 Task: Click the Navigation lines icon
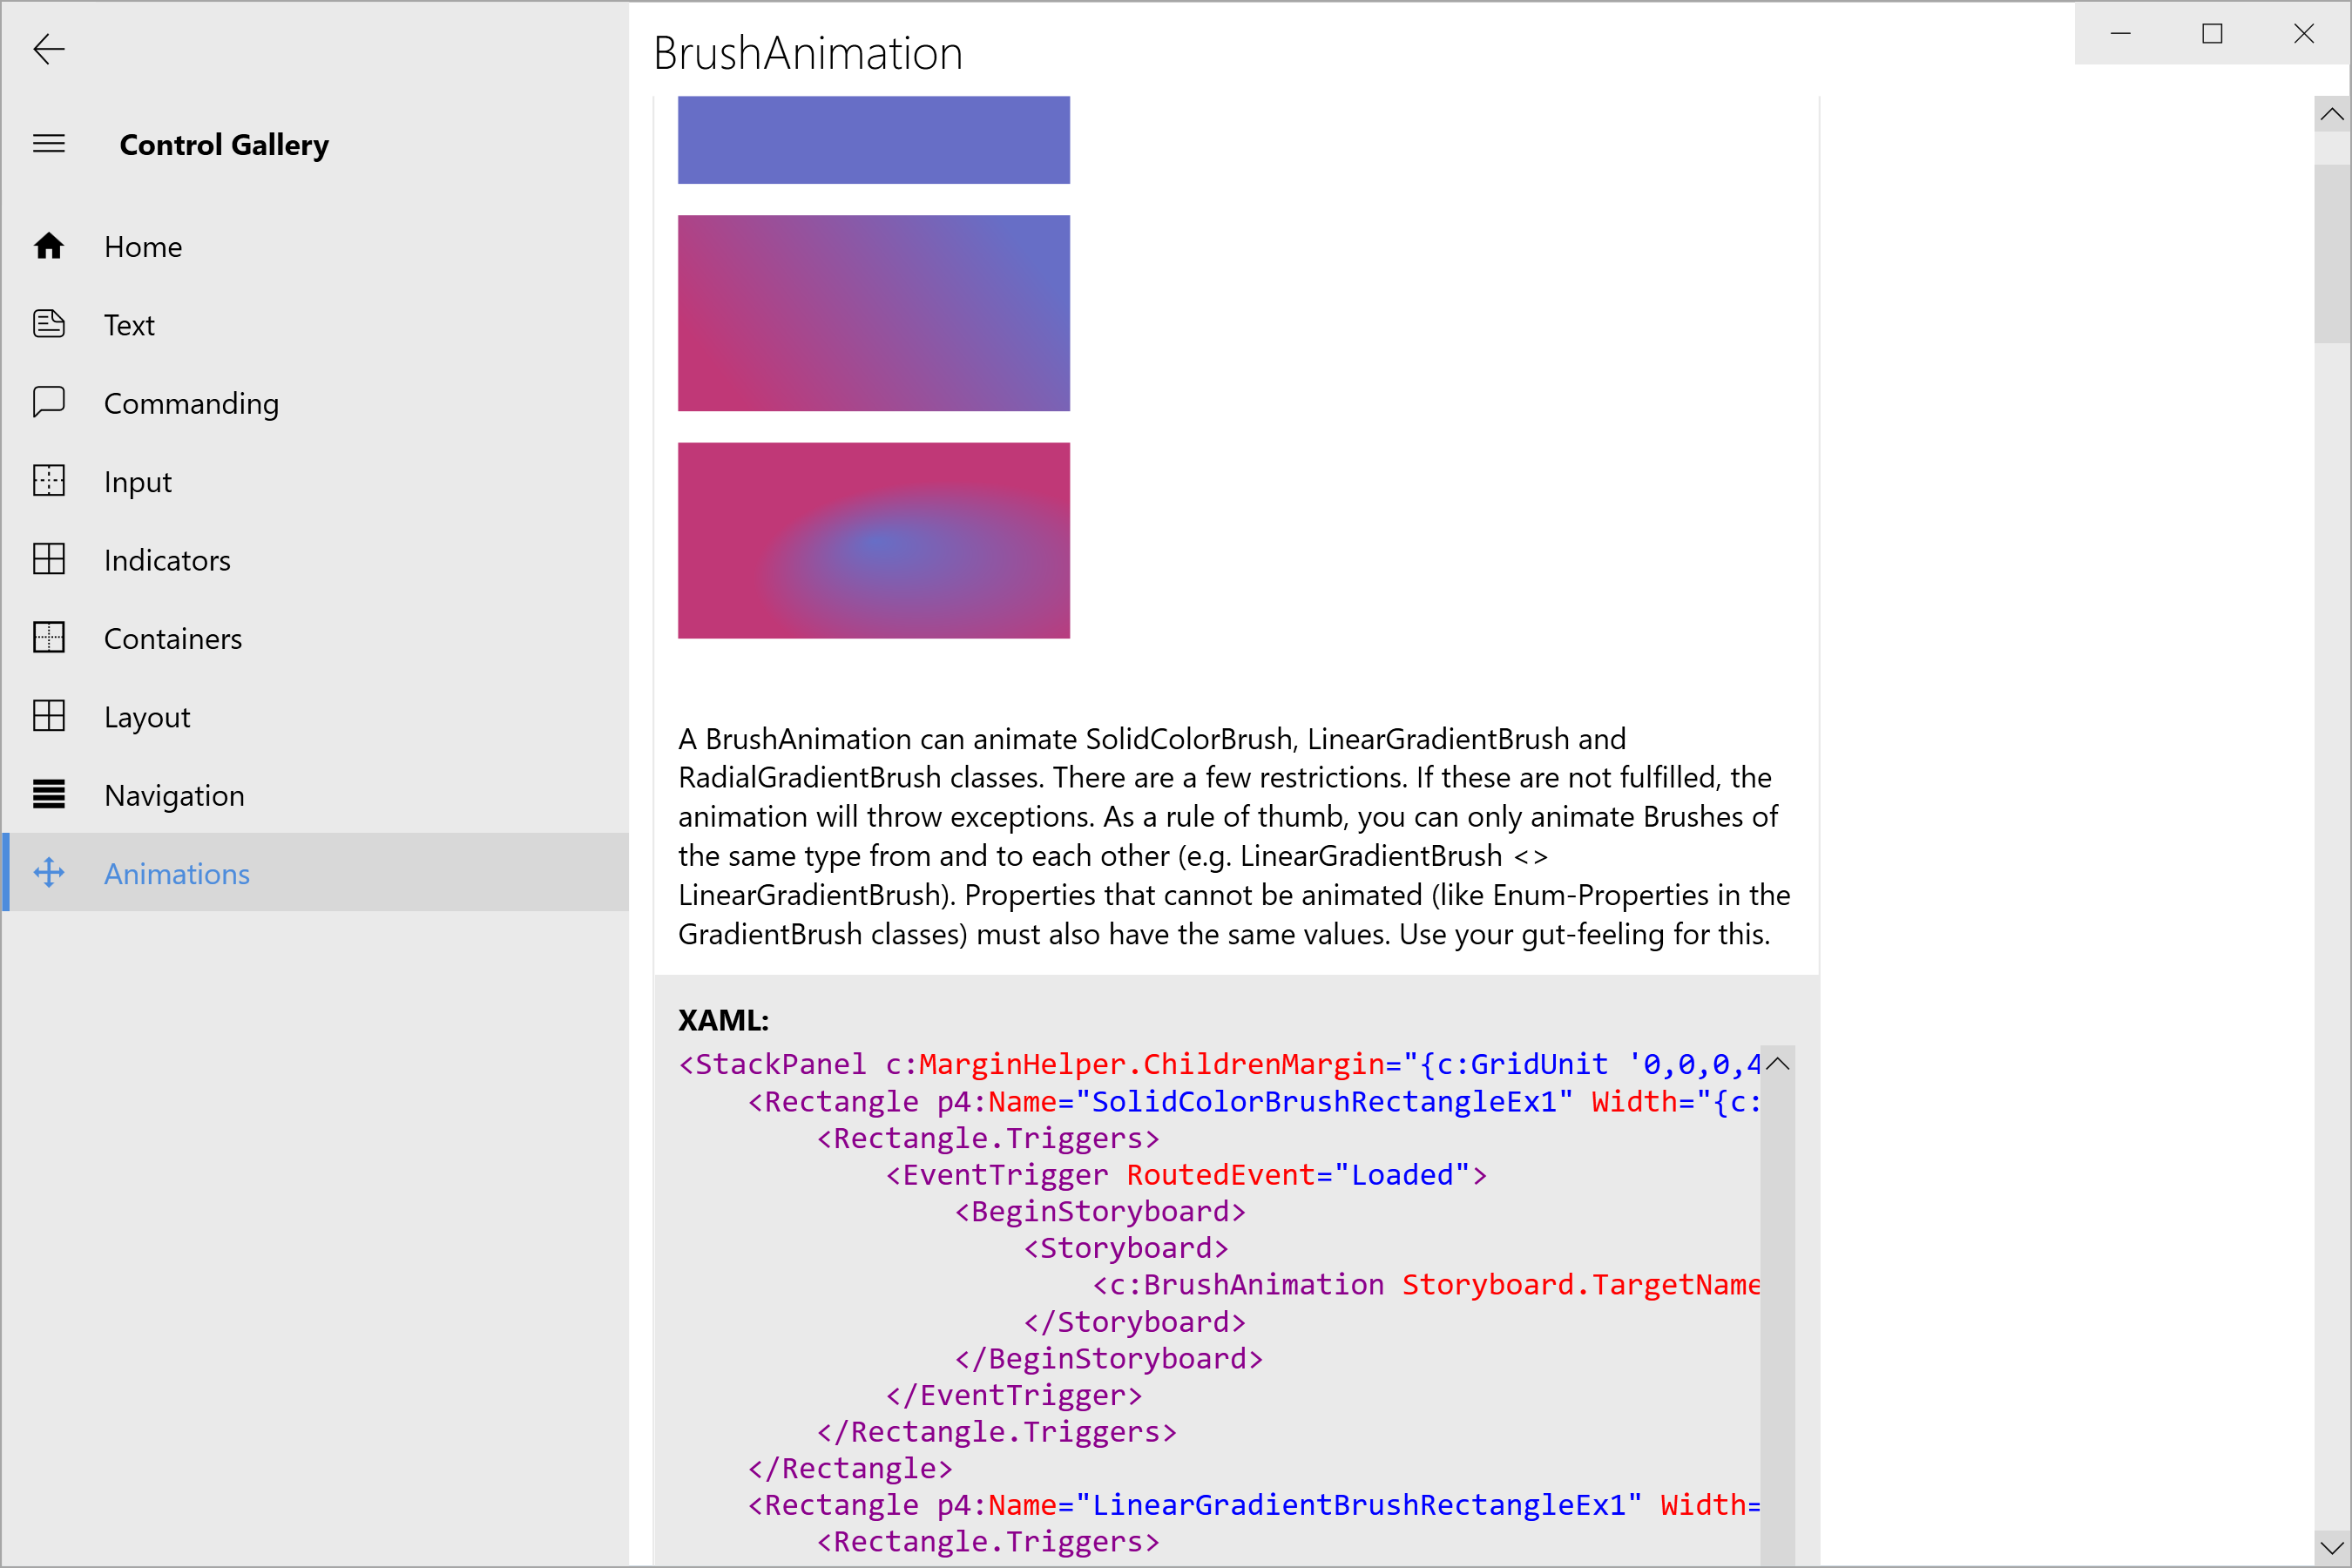click(48, 795)
